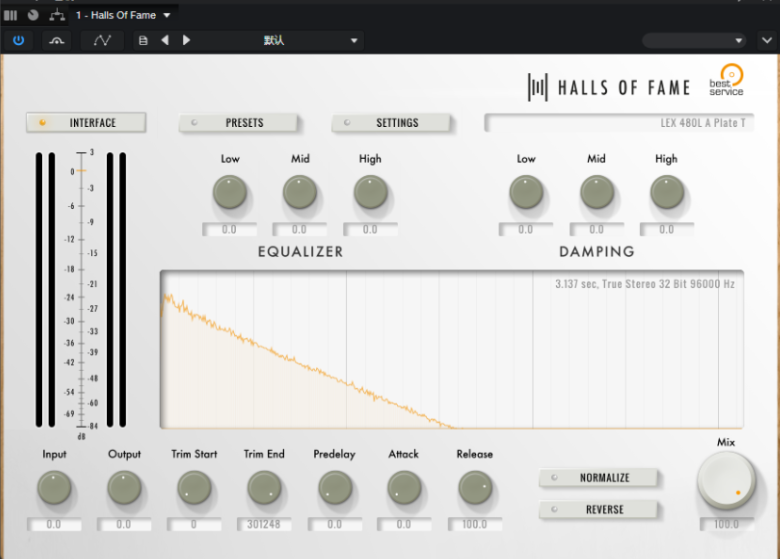Toggle the plugin power bypass button
Image resolution: width=780 pixels, height=559 pixels.
click(18, 40)
